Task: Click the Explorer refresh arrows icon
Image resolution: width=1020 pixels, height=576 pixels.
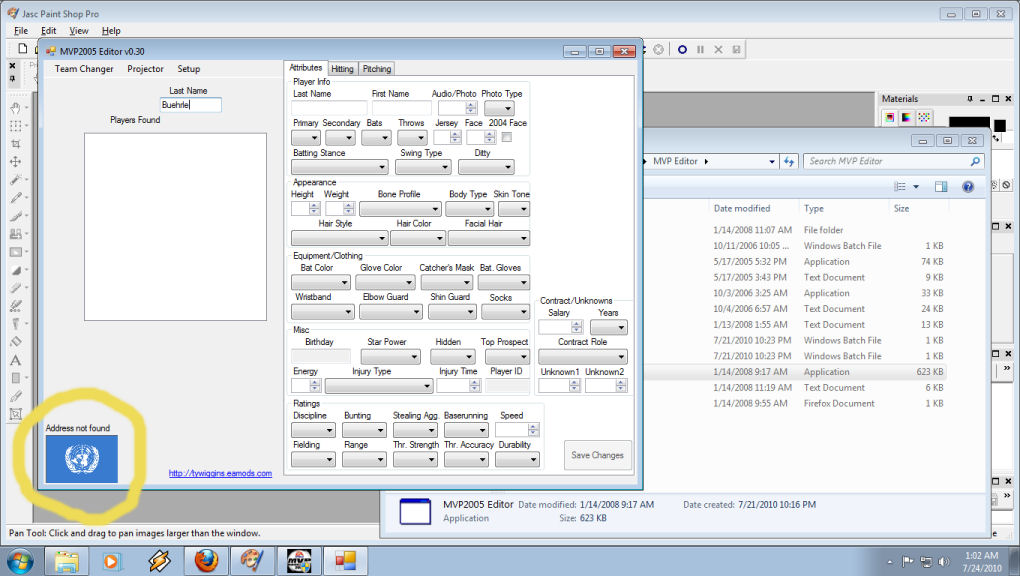Action: pyautogui.click(x=789, y=161)
